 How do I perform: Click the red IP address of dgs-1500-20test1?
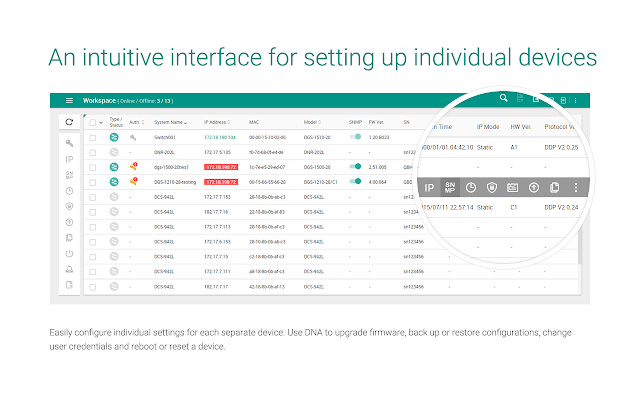(220, 167)
